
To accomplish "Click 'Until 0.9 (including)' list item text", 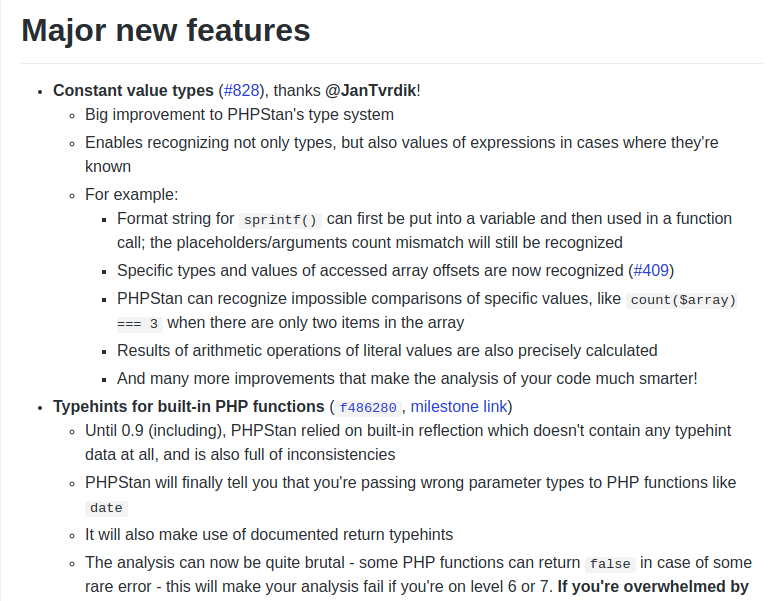I will tap(408, 443).
